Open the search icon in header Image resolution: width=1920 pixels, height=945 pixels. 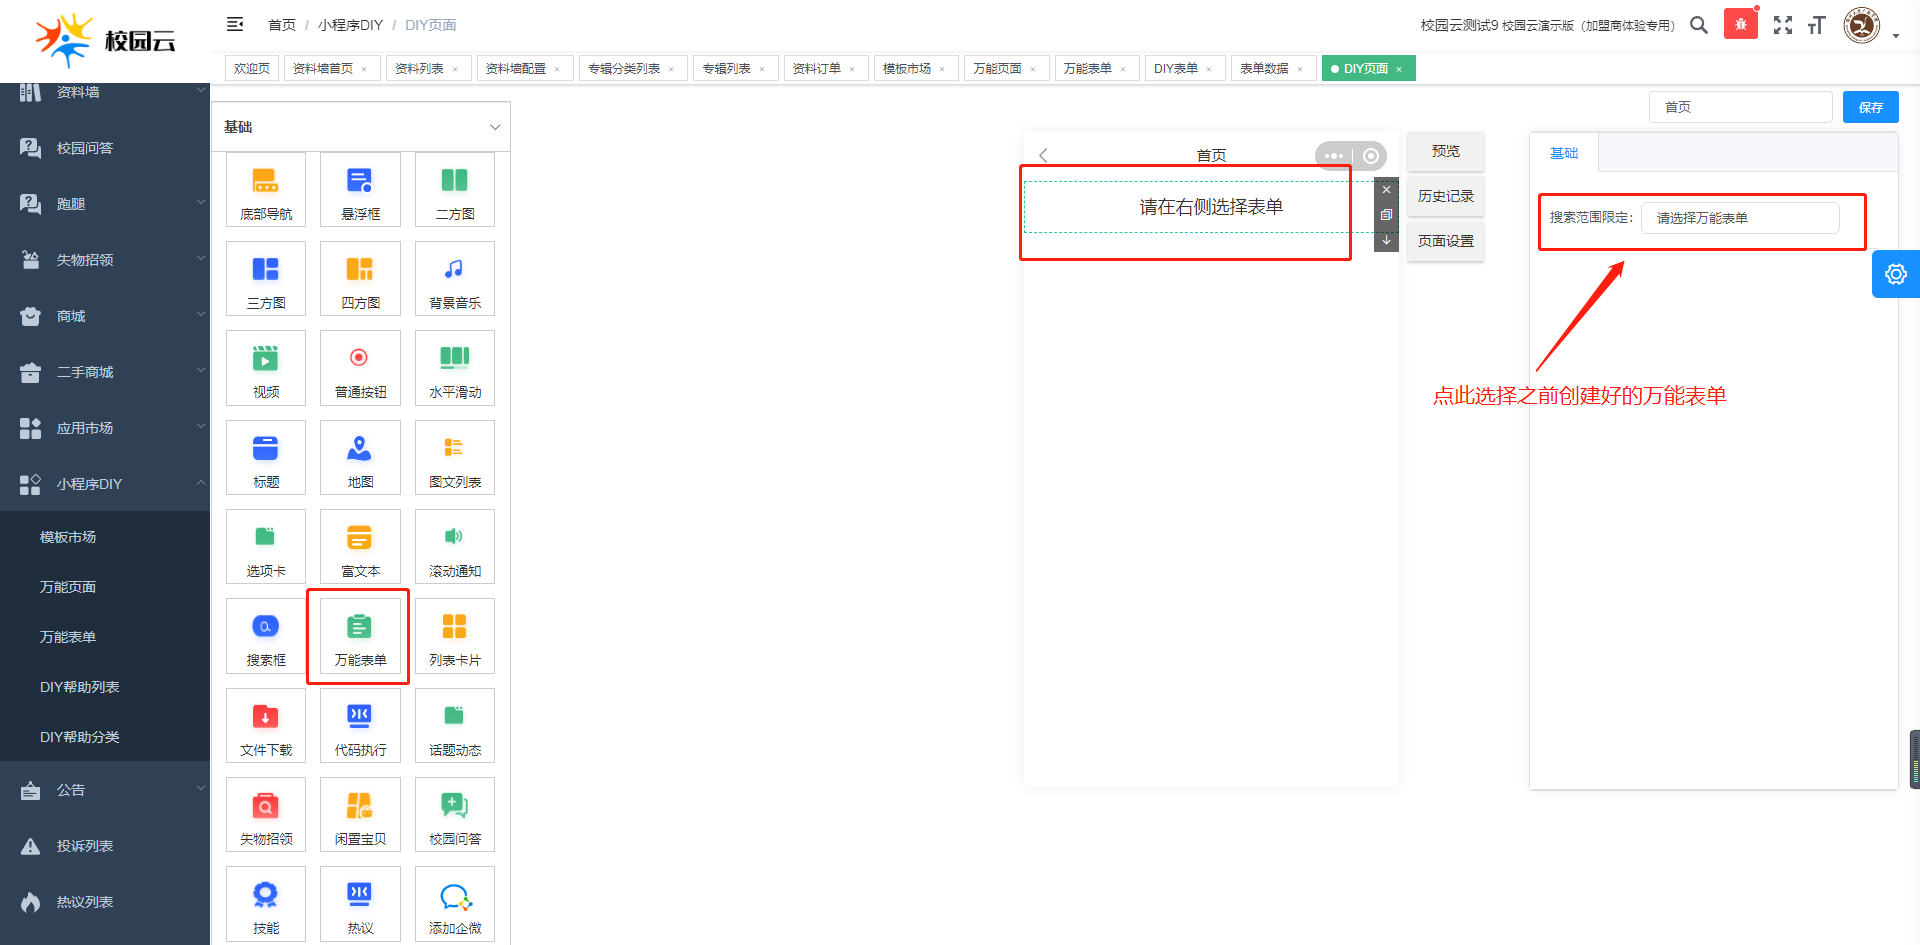[1699, 25]
